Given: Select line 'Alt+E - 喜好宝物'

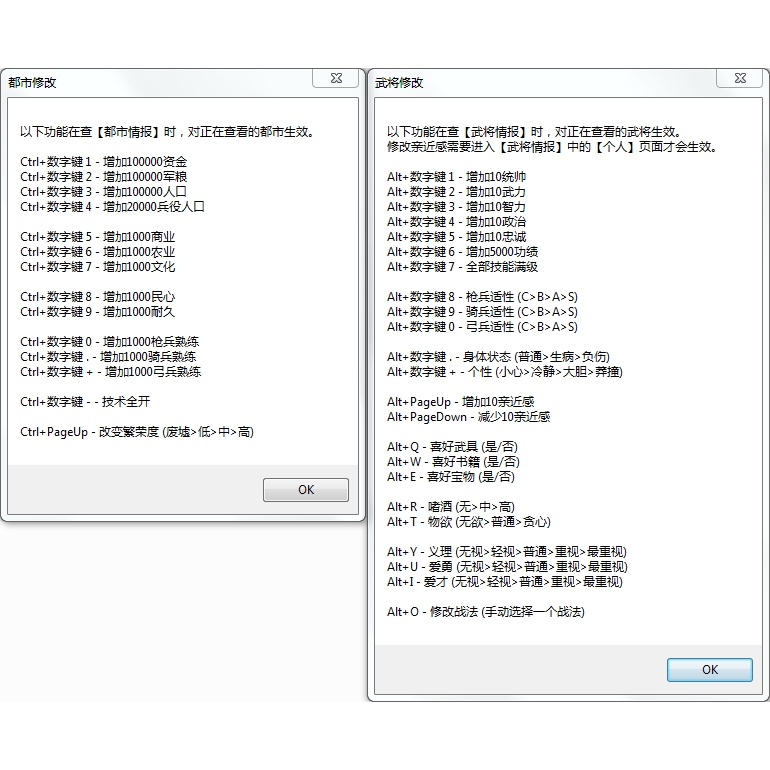Looking at the screenshot, I should [x=451, y=477].
